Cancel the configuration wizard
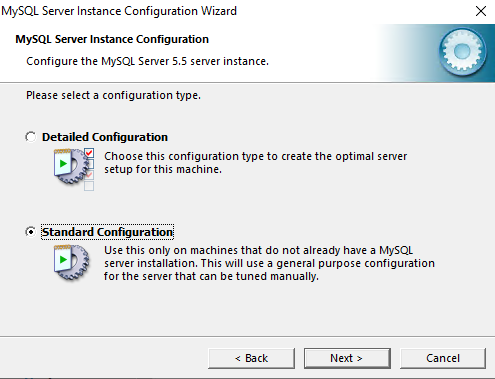This screenshot has width=495, height=379. point(443,358)
